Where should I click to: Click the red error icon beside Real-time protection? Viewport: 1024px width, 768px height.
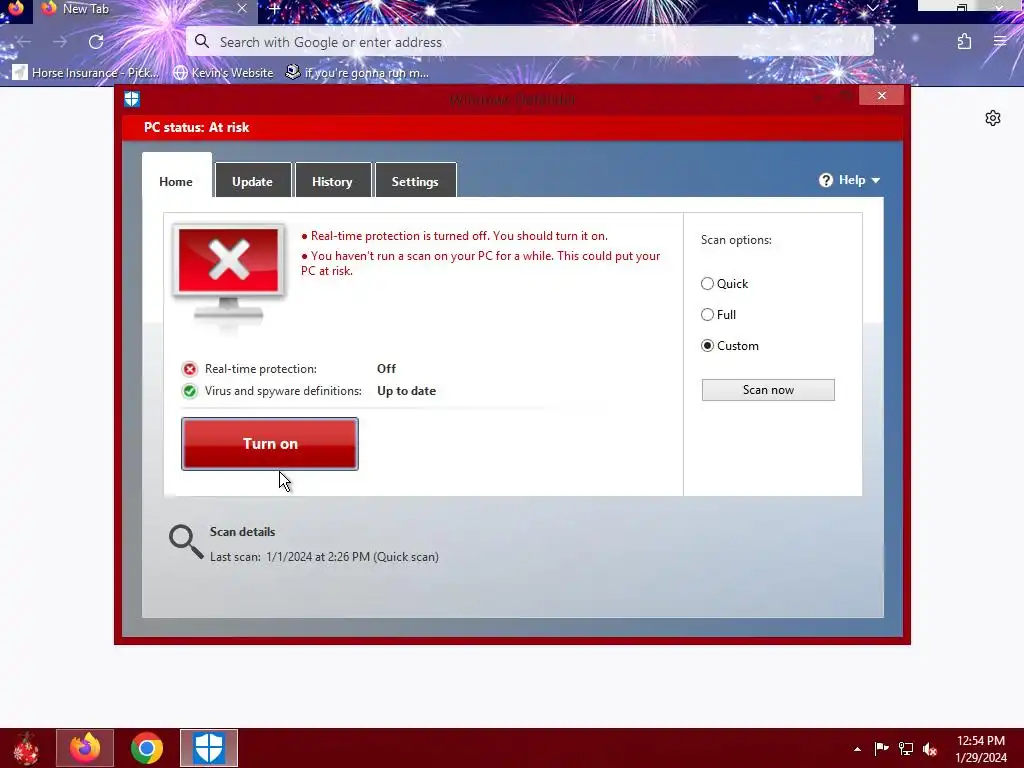pyautogui.click(x=189, y=369)
